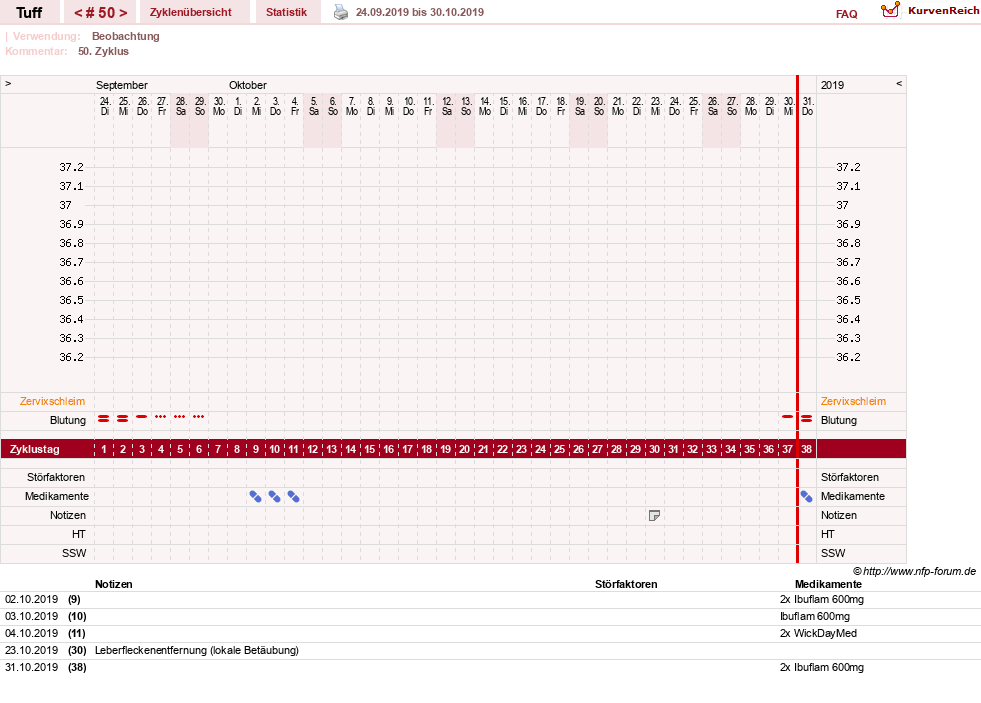Click the medication pill icon on cycle day 11
Screen dimensions: 981x703
click(293, 497)
